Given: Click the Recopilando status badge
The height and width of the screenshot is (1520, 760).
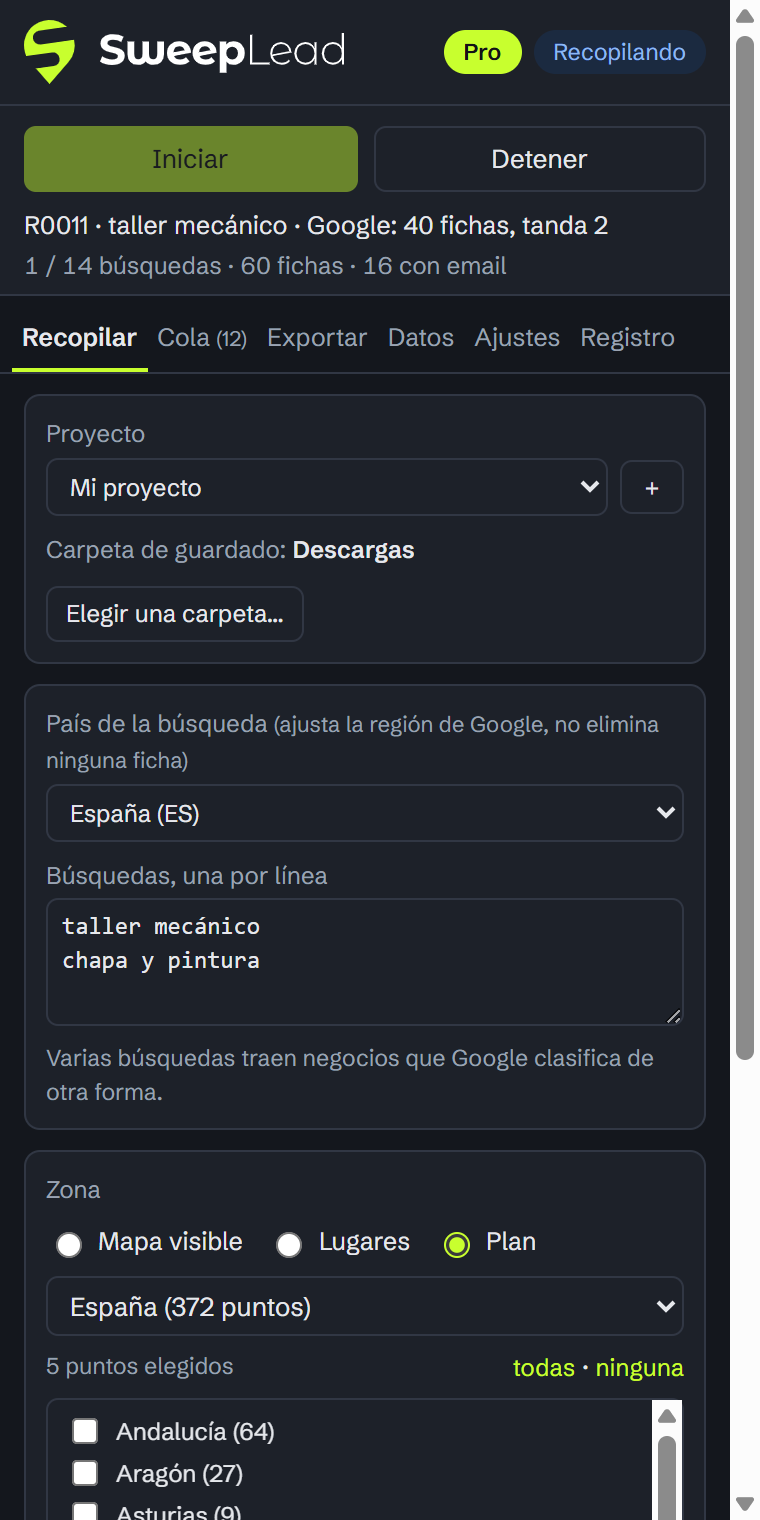Looking at the screenshot, I should point(620,52).
